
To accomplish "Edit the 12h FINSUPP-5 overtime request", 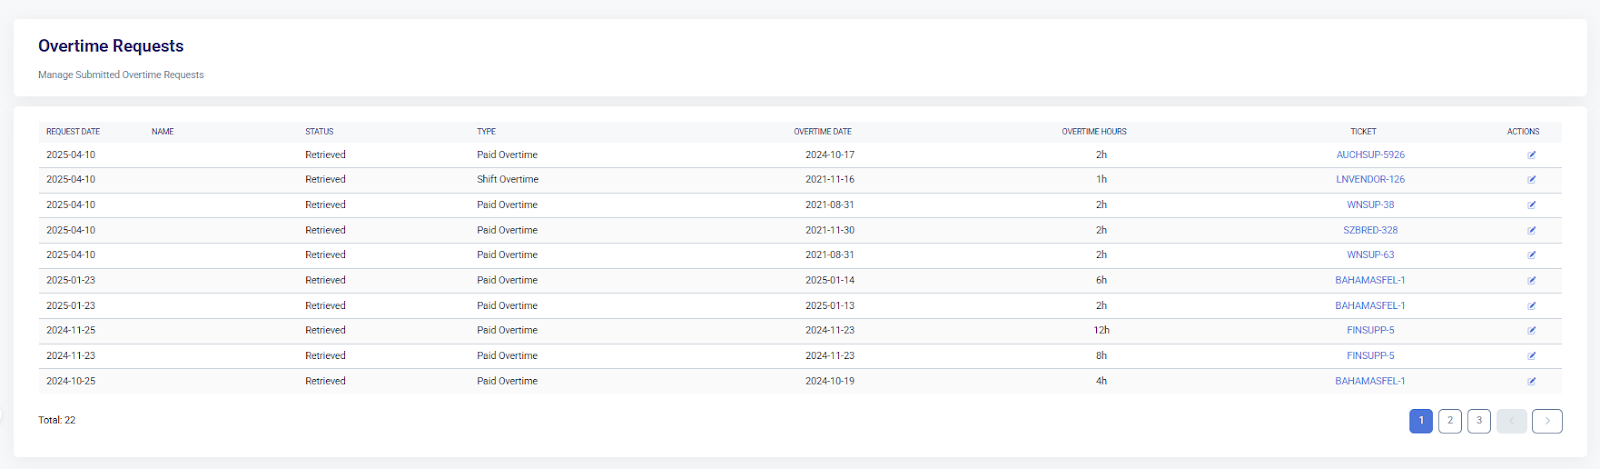I will point(1531,331).
